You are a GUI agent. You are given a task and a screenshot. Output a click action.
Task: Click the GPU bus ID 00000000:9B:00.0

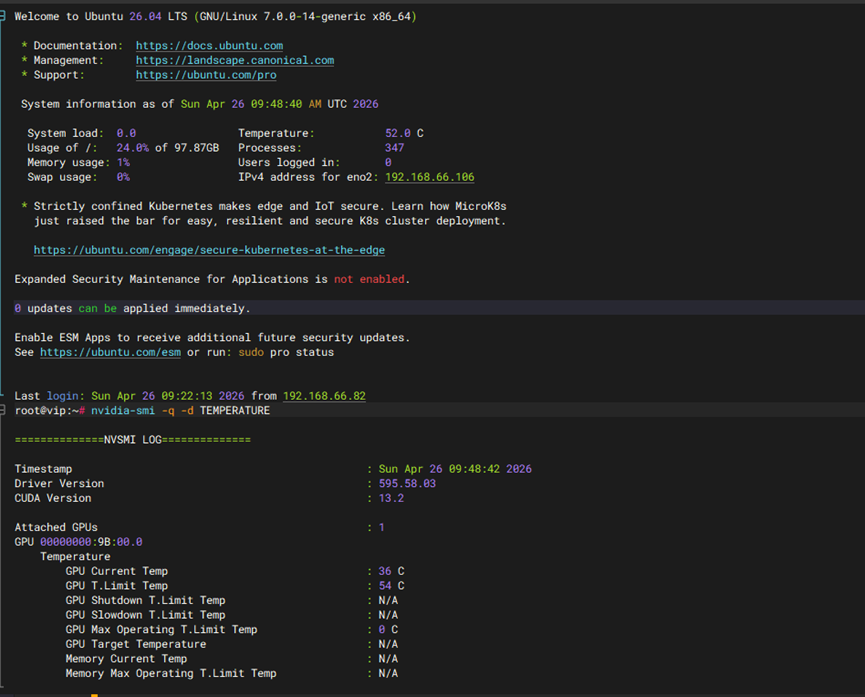point(91,542)
